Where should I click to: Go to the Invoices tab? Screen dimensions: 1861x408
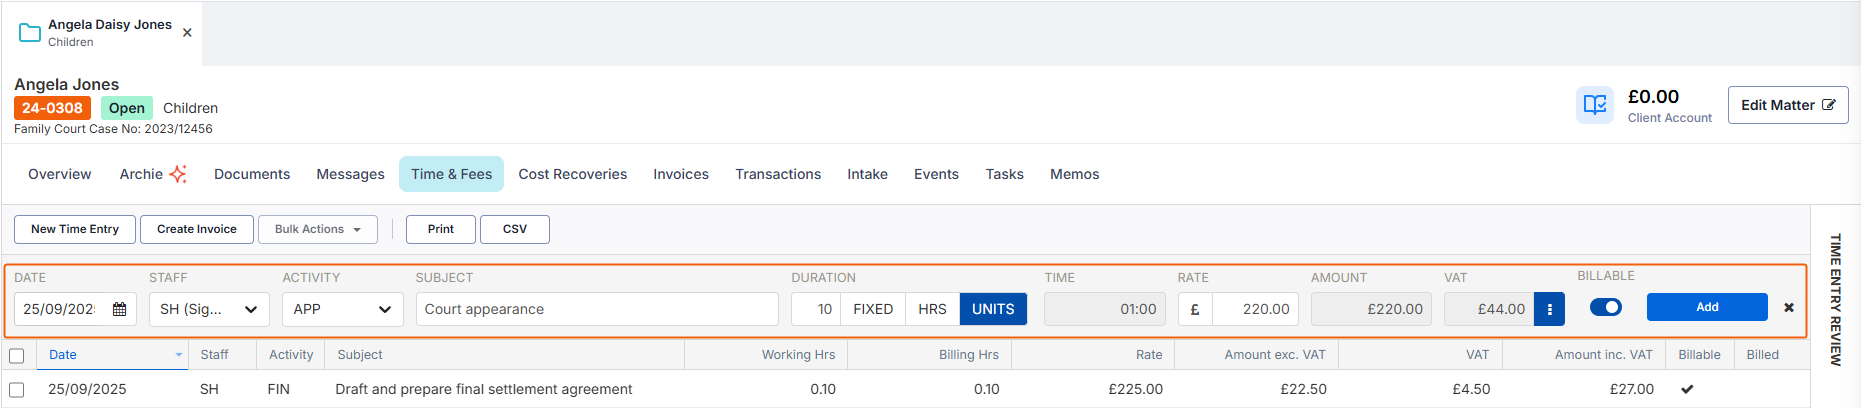tap(681, 174)
